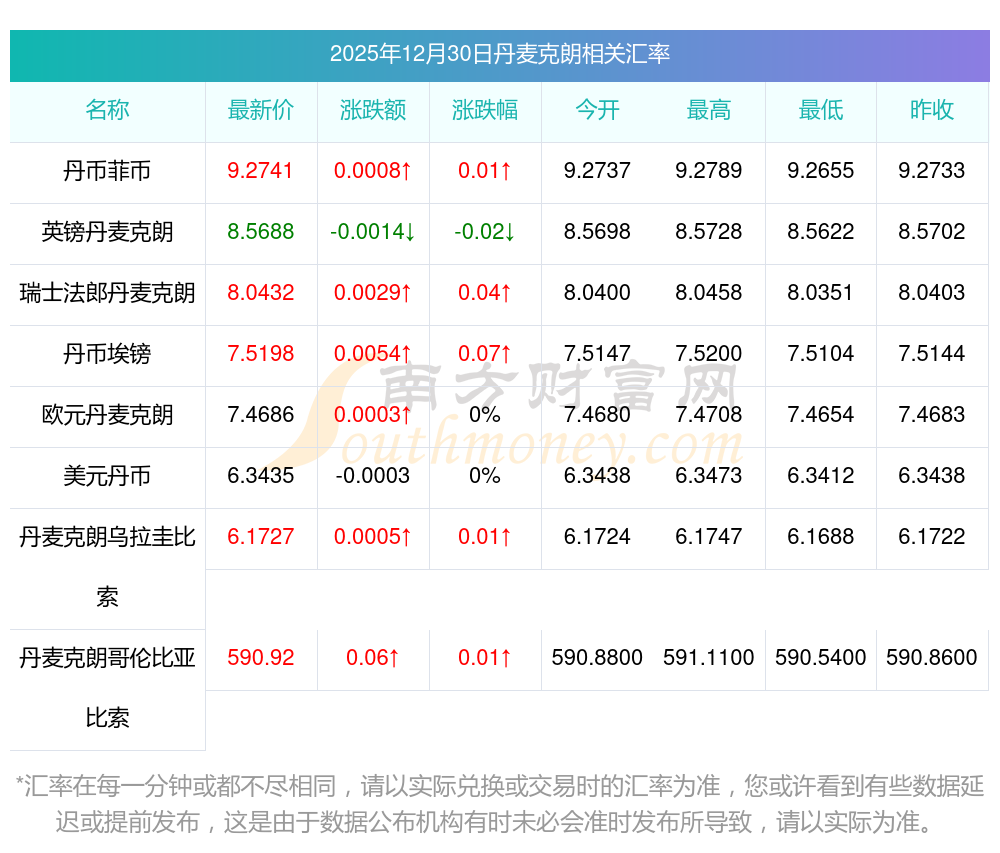Click change amount 0.0008↑

click(x=373, y=171)
